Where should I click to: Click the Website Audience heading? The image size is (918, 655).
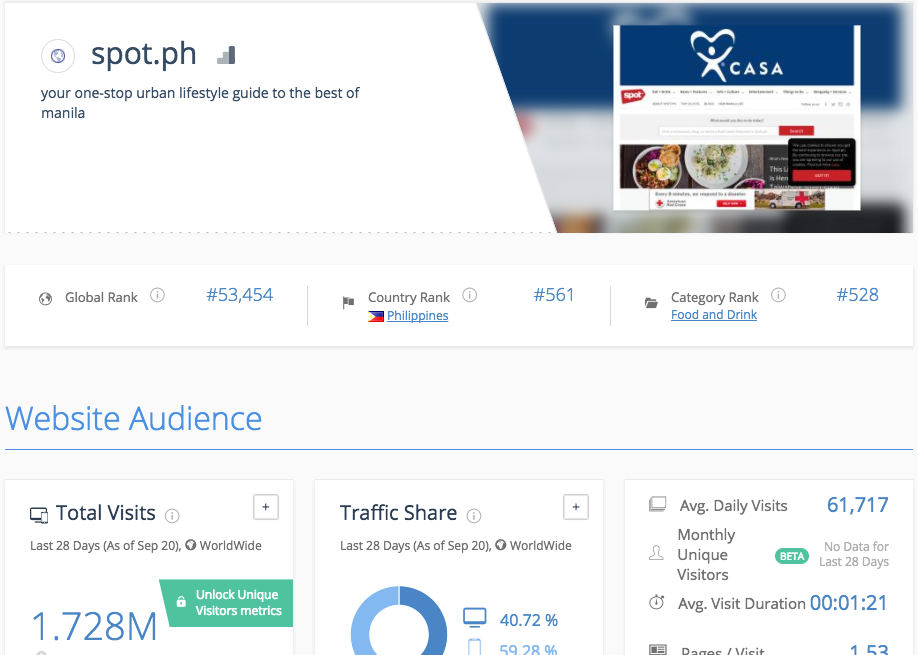(x=133, y=419)
